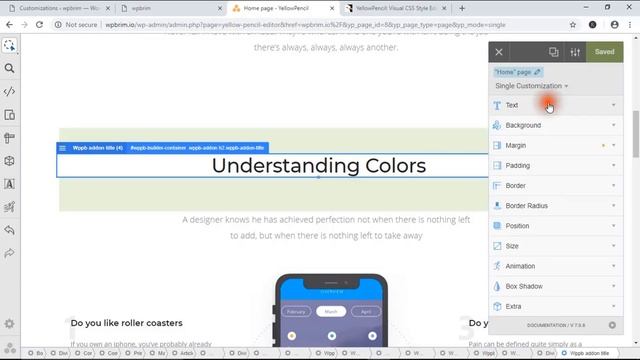
Task: Expand the Text property section
Action: point(556,105)
